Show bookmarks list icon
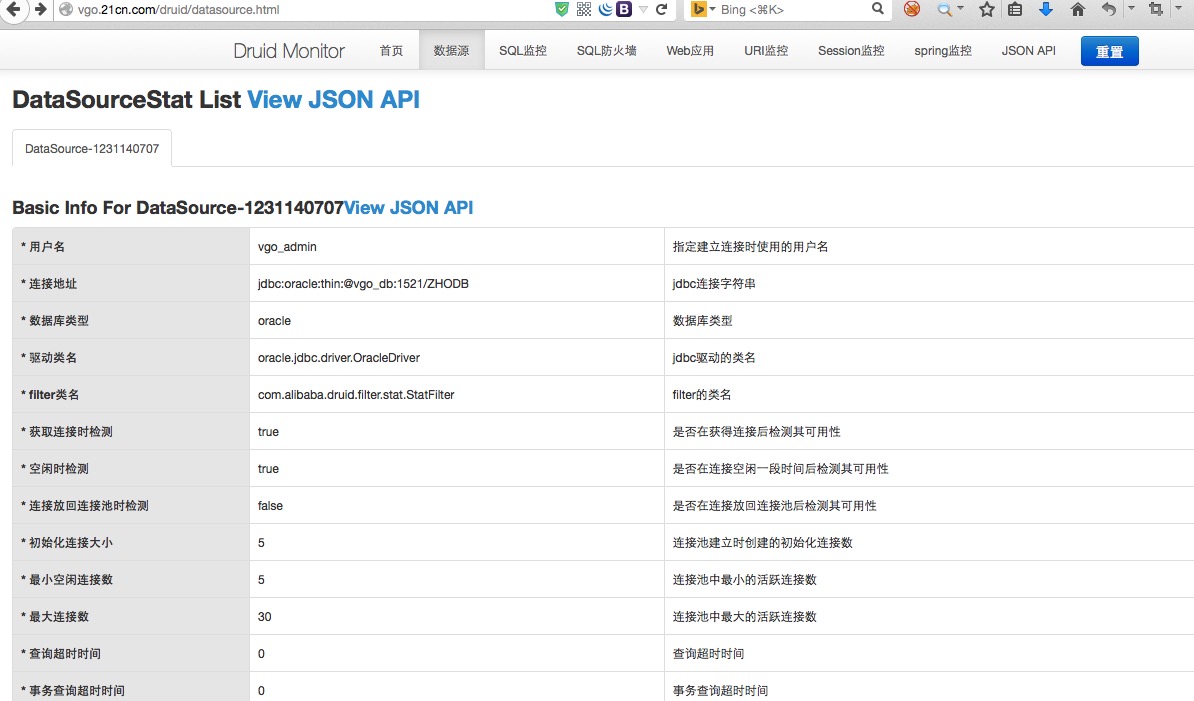This screenshot has width=1194, height=701. [1015, 9]
